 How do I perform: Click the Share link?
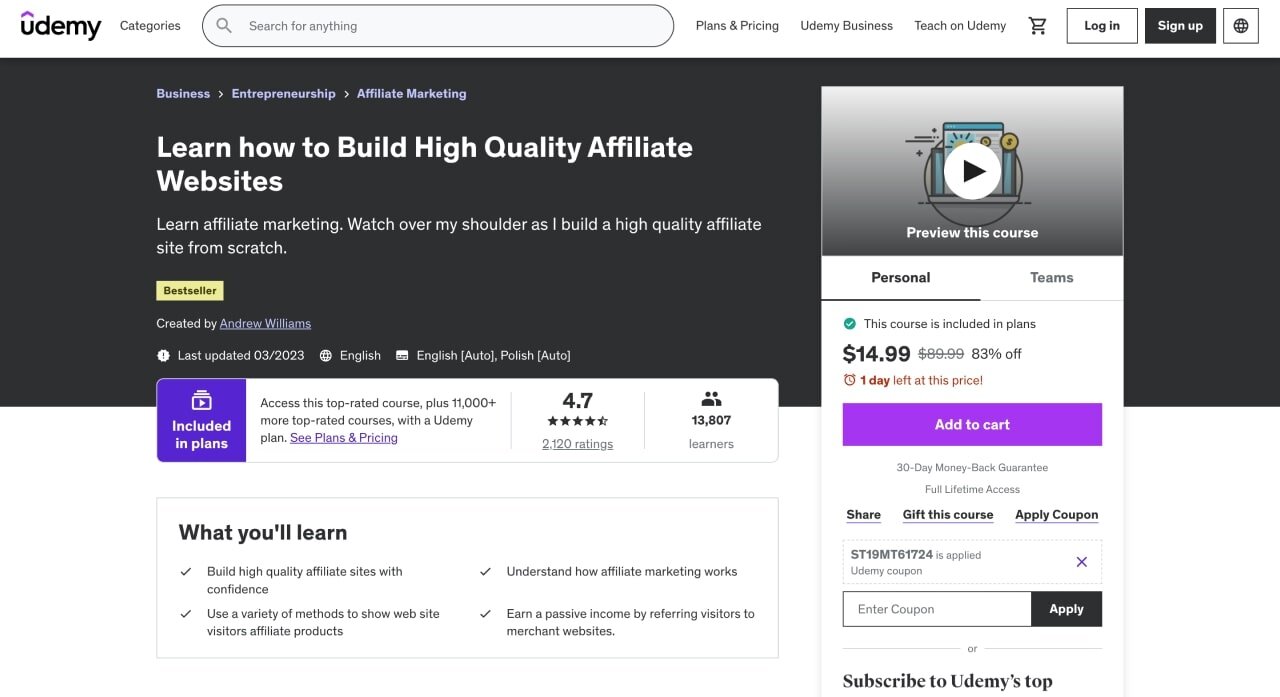click(863, 515)
